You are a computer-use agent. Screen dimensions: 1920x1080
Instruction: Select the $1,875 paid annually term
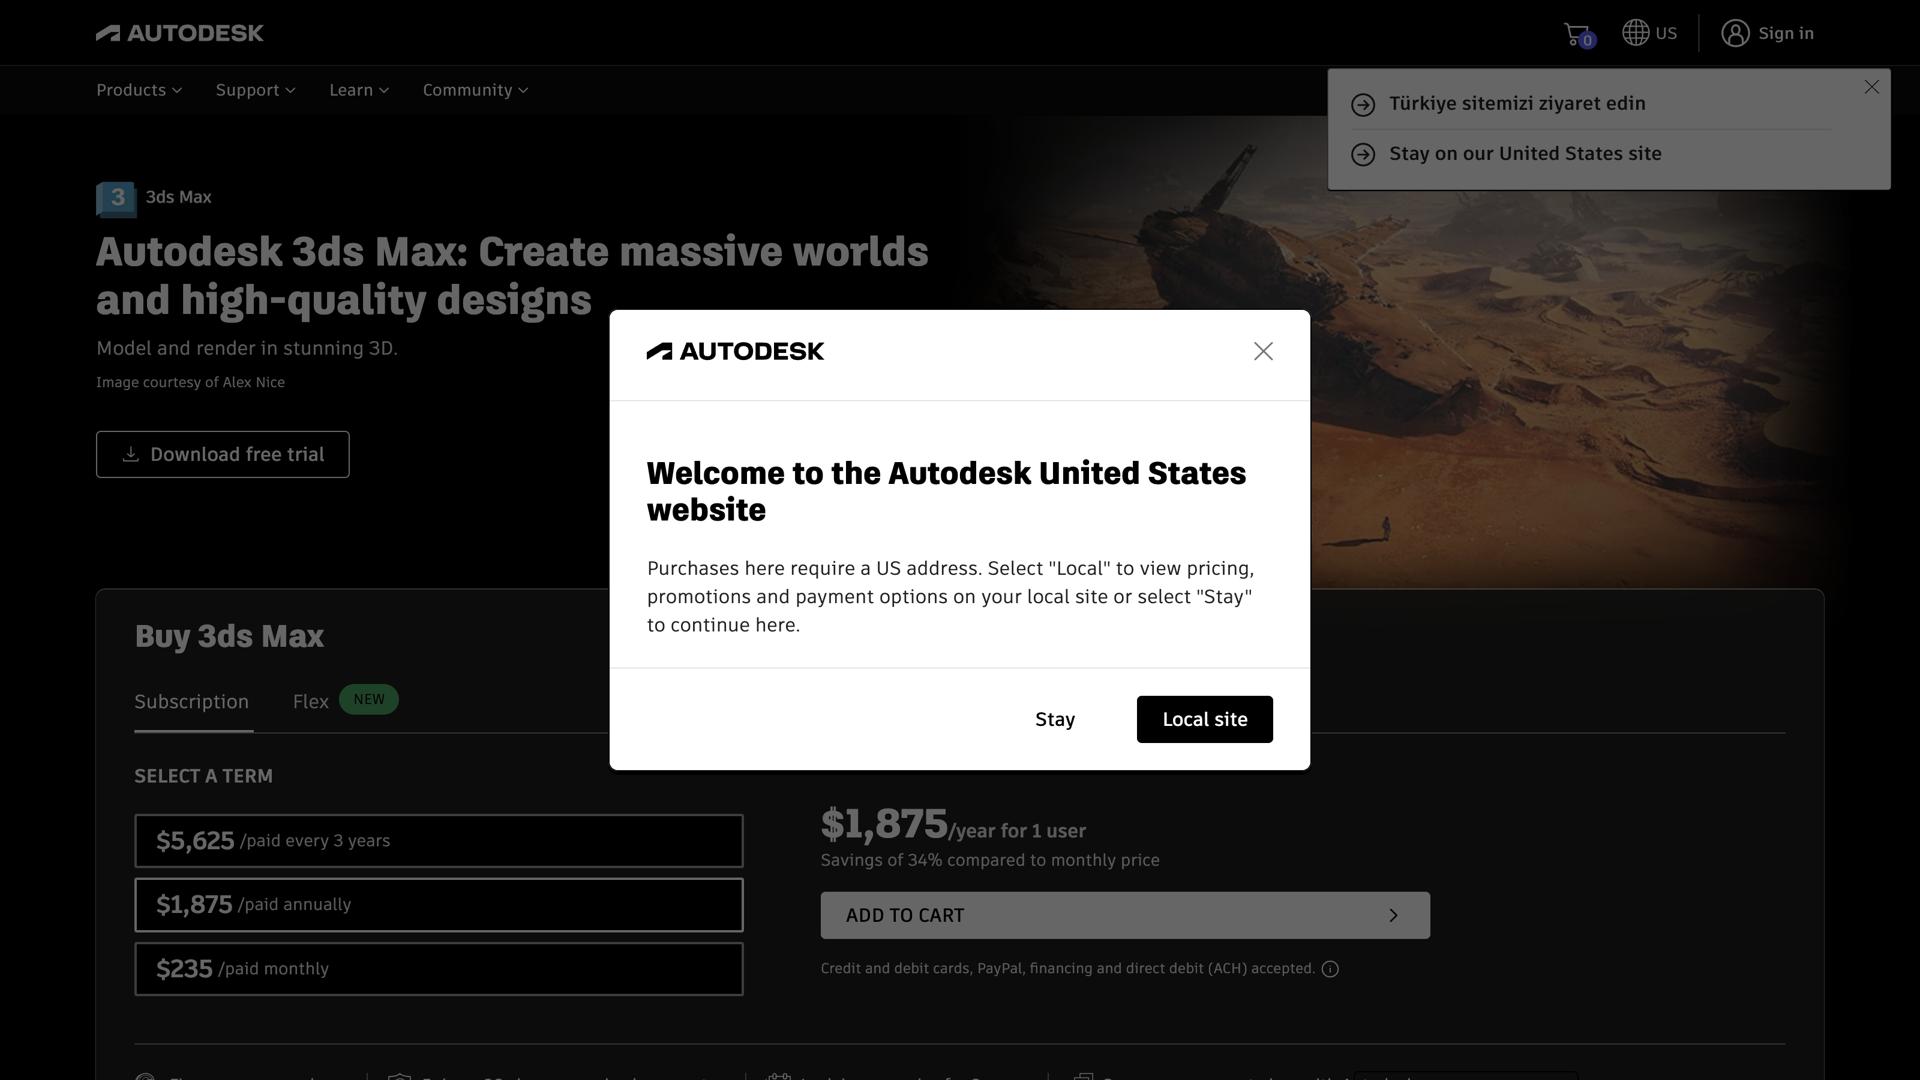pyautogui.click(x=438, y=905)
